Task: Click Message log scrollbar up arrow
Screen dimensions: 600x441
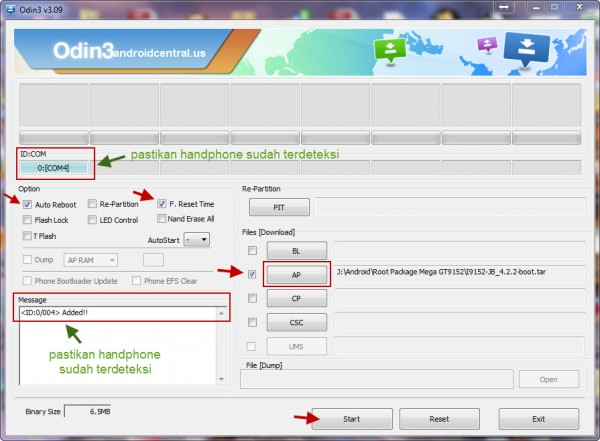Action: tap(221, 313)
